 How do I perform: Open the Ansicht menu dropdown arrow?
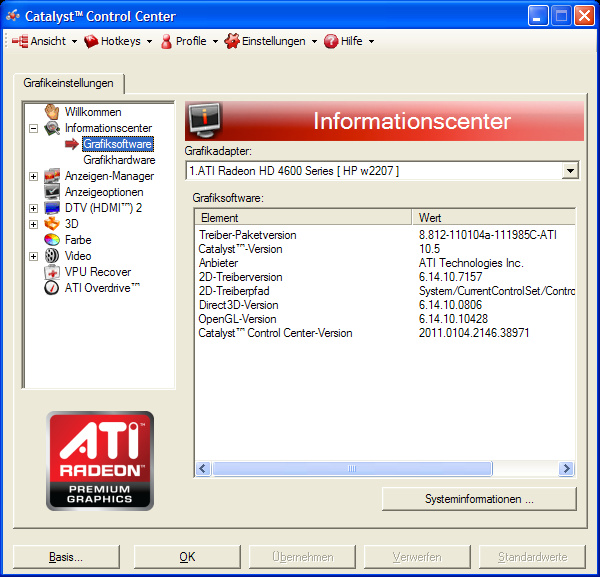[74, 41]
